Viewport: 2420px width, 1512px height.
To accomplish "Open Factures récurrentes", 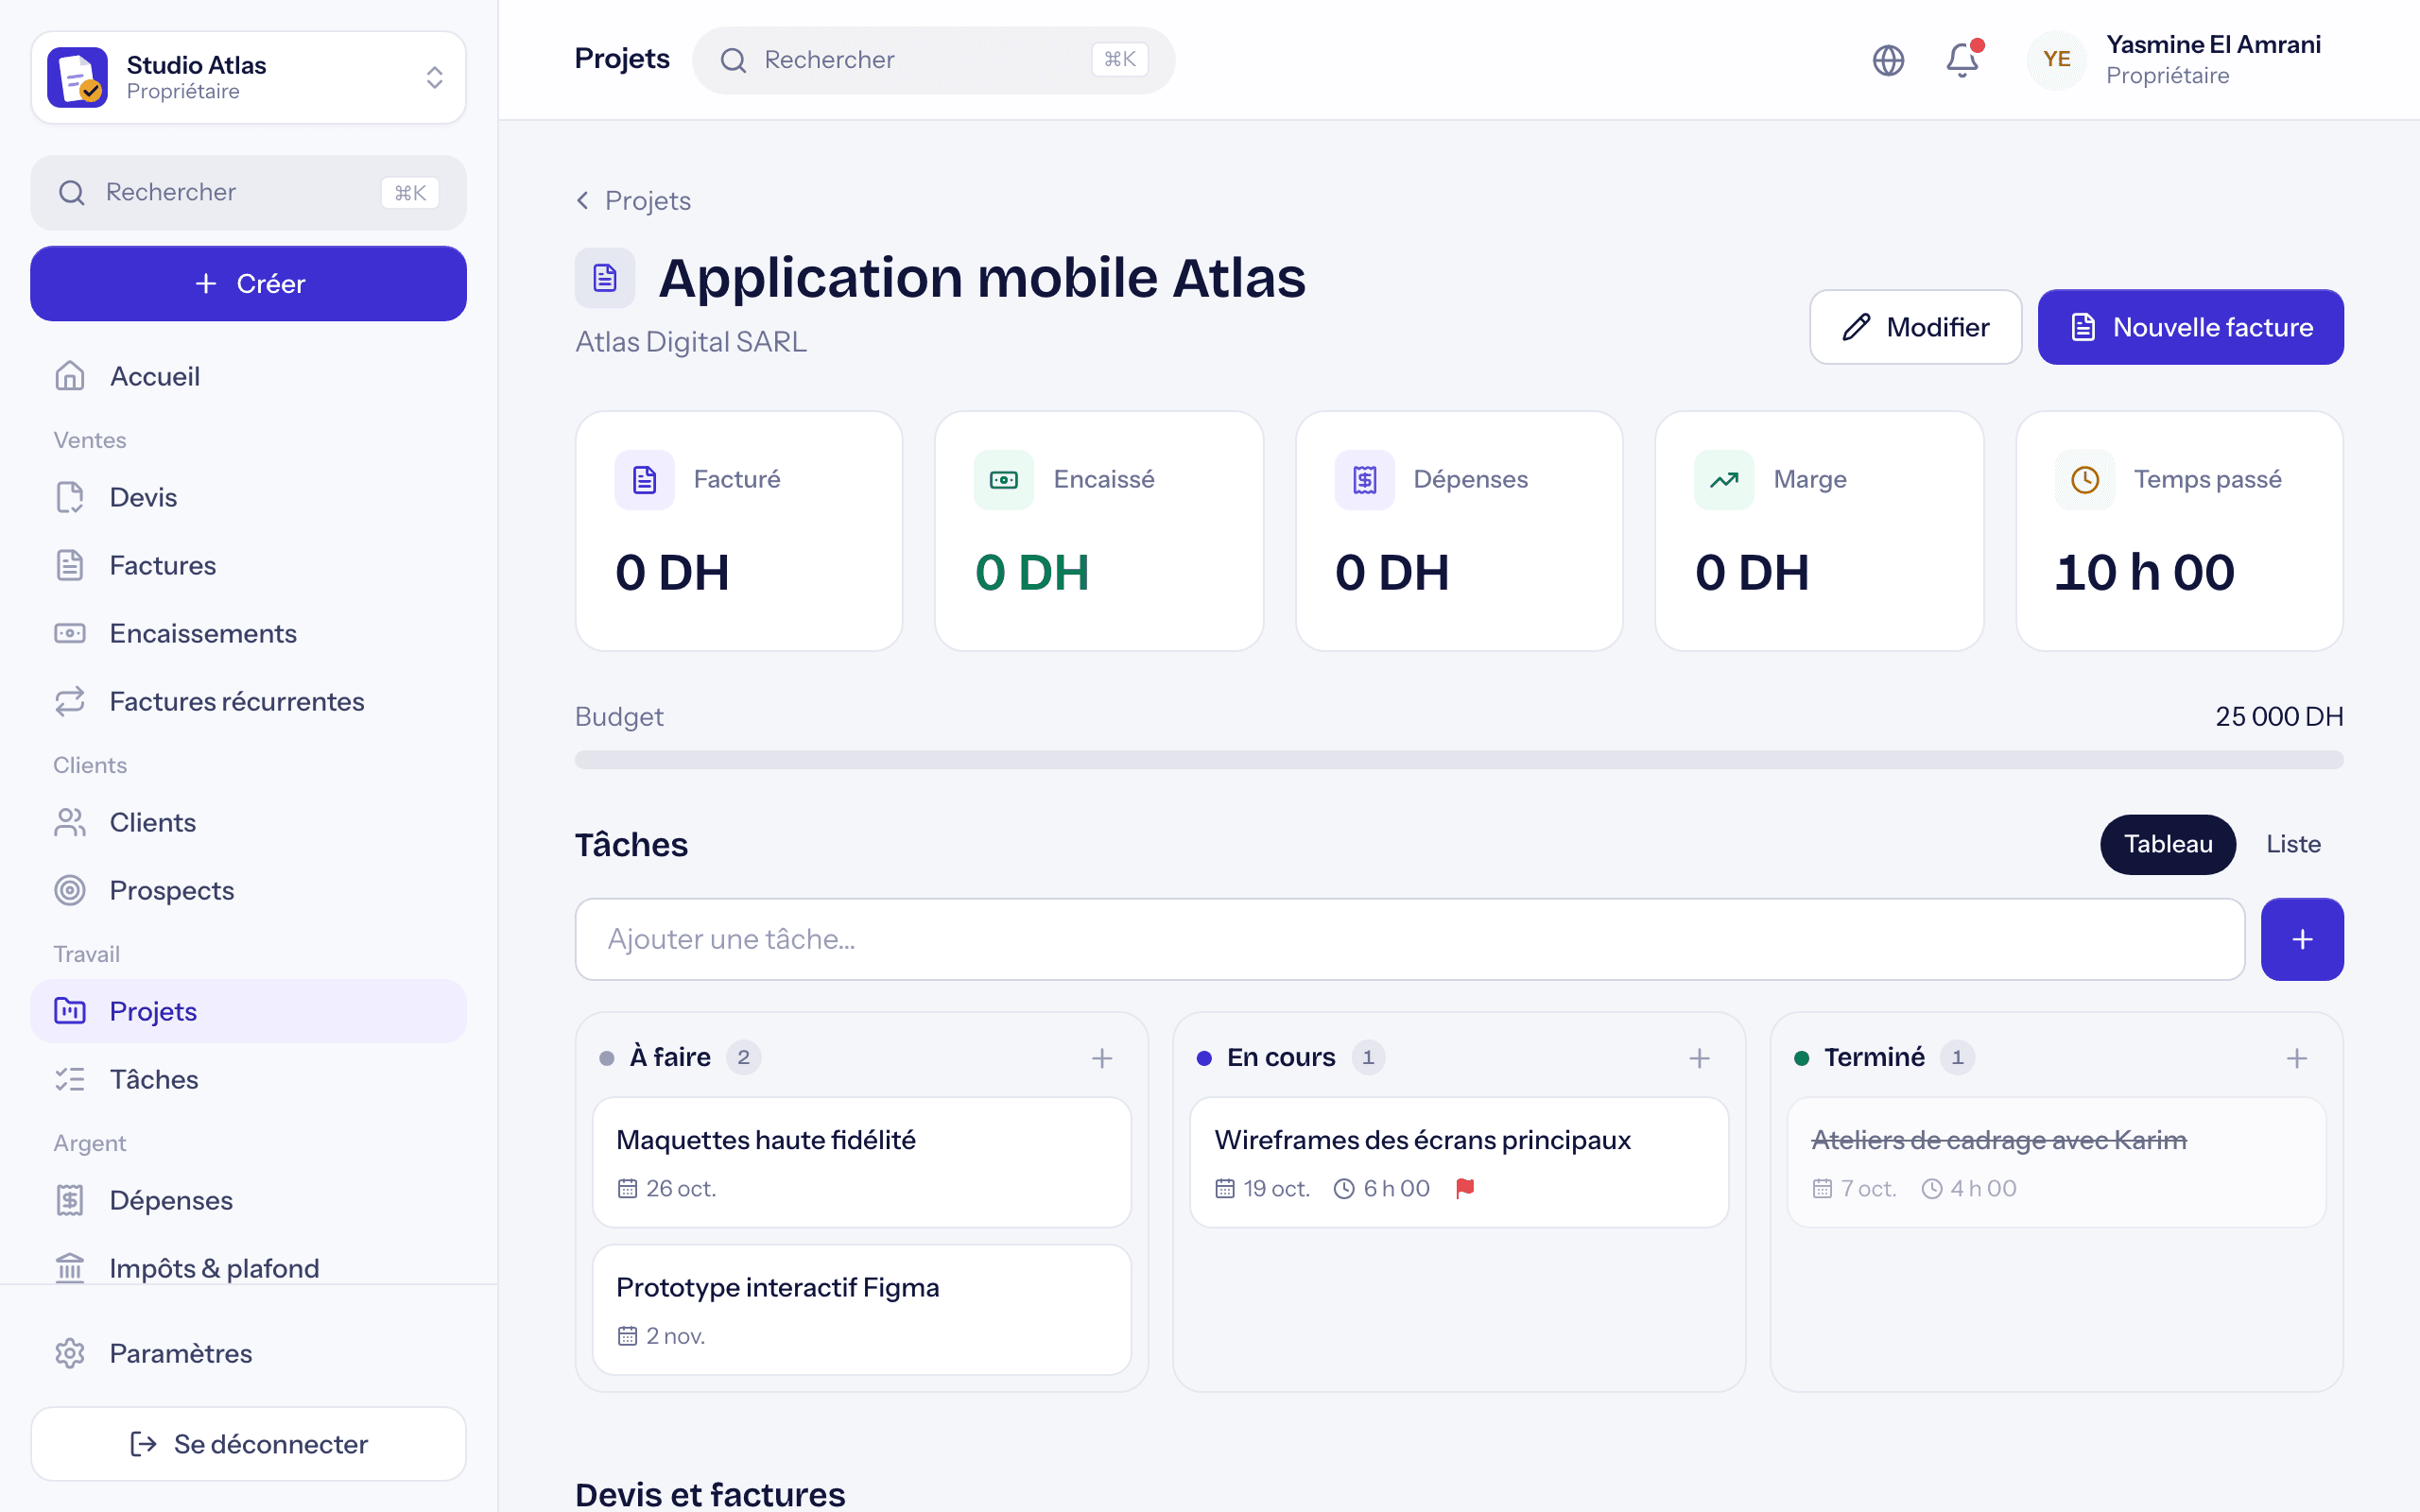I will pyautogui.click(x=248, y=701).
